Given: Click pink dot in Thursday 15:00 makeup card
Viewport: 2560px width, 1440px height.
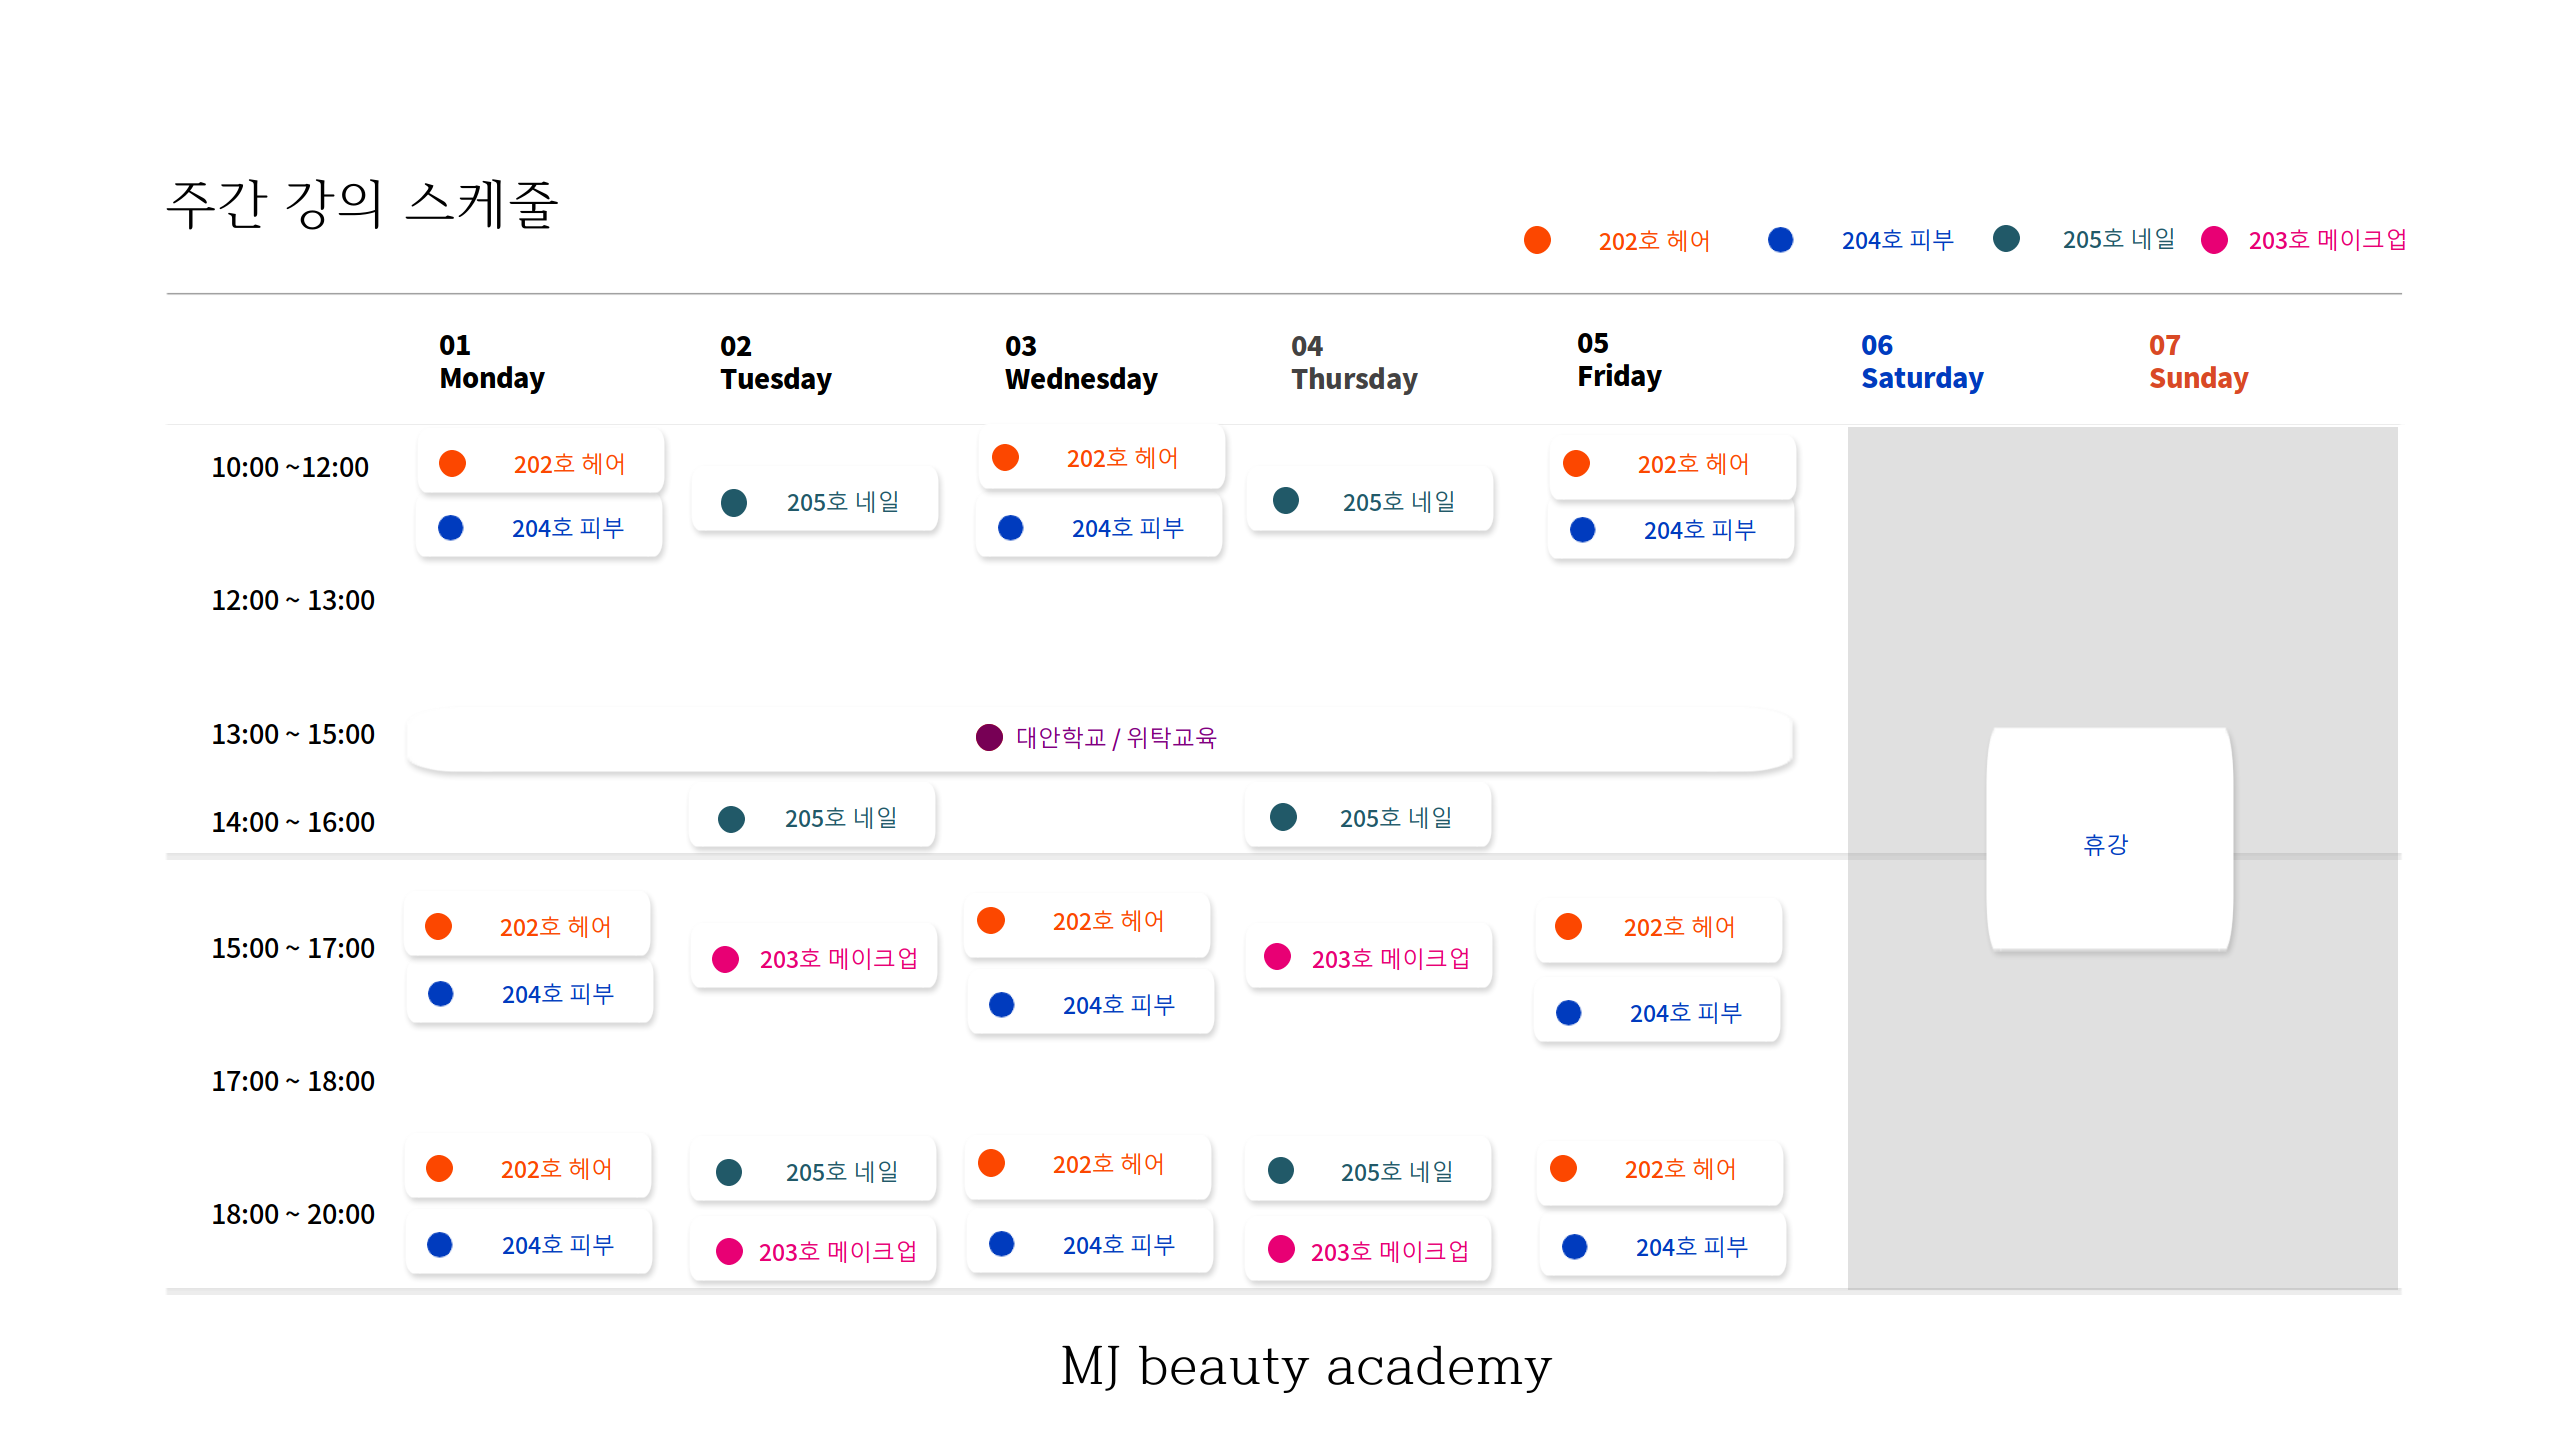Looking at the screenshot, I should (x=1277, y=957).
